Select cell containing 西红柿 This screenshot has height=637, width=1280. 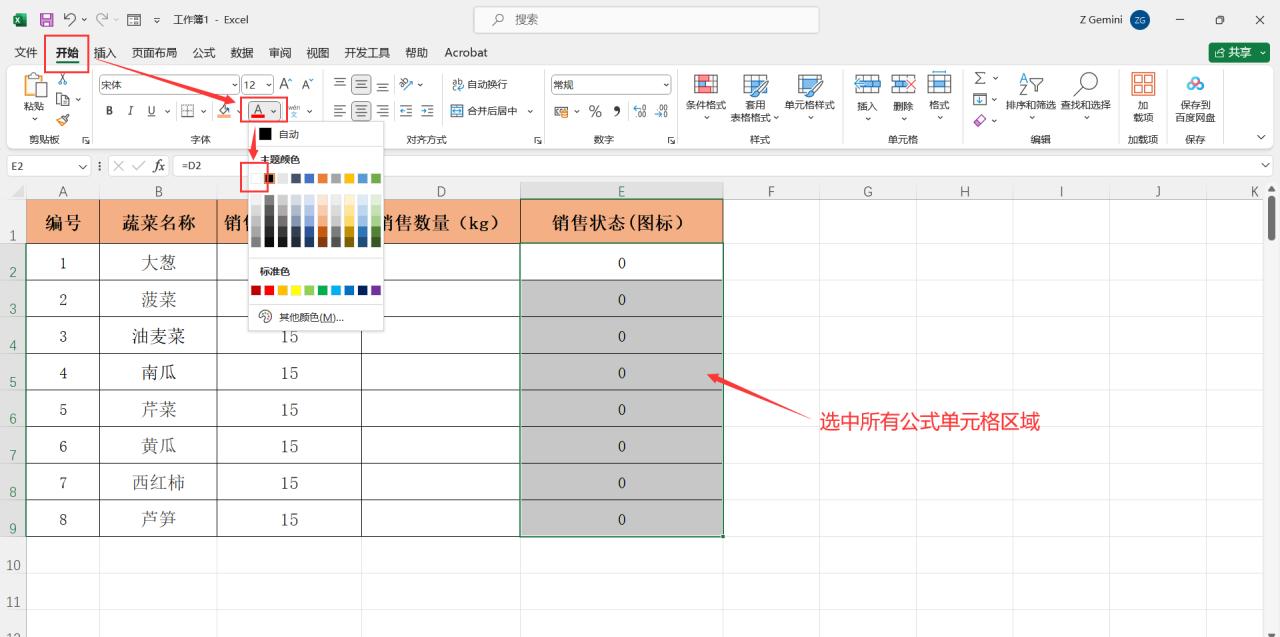click(x=158, y=483)
